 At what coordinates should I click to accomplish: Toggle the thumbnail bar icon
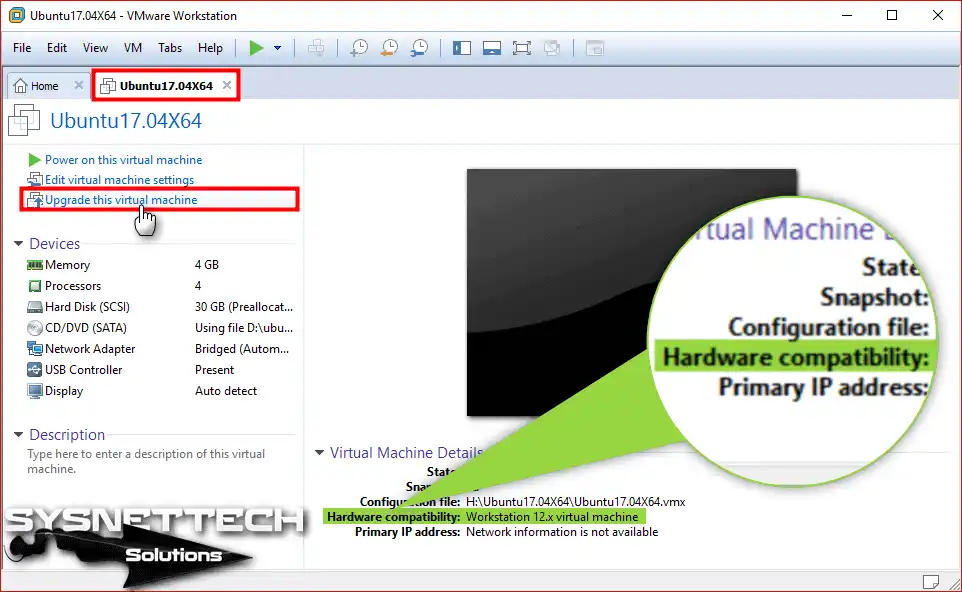(x=491, y=48)
